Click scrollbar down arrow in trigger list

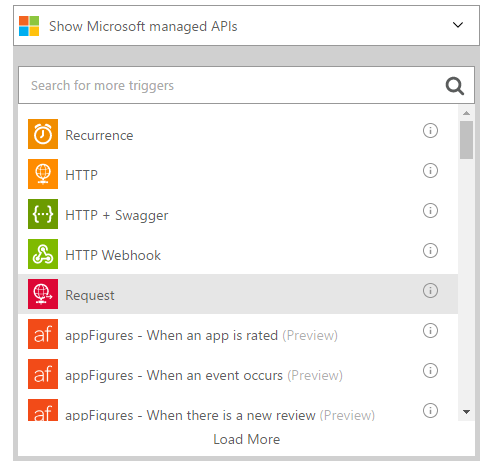[x=466, y=412]
